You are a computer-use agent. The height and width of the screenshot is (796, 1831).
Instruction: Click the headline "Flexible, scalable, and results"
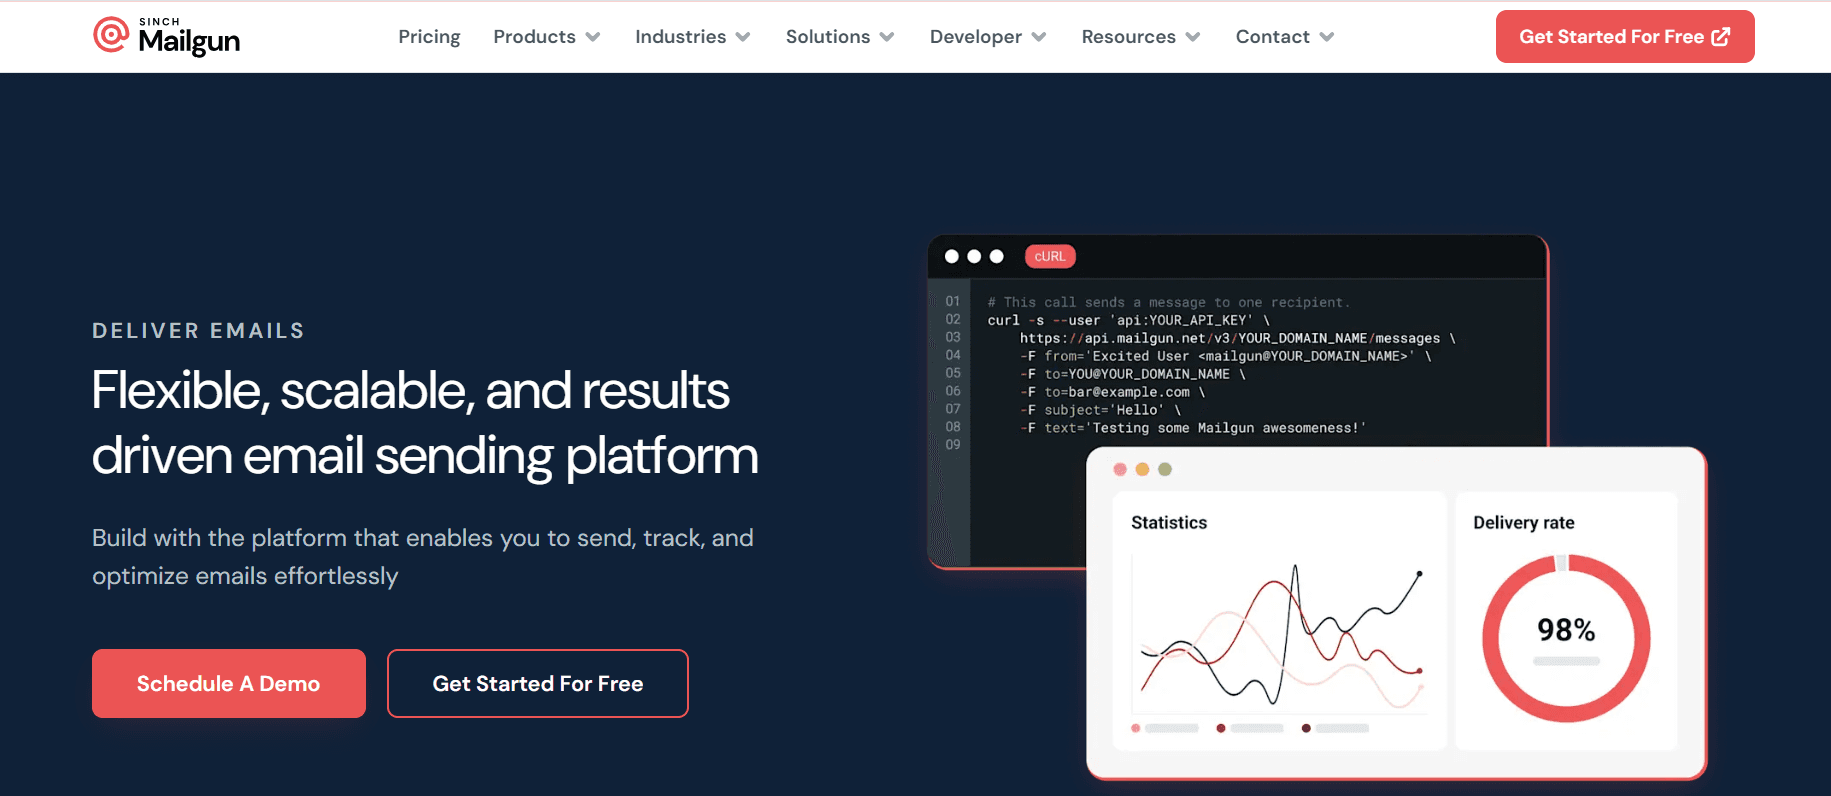[x=410, y=390]
